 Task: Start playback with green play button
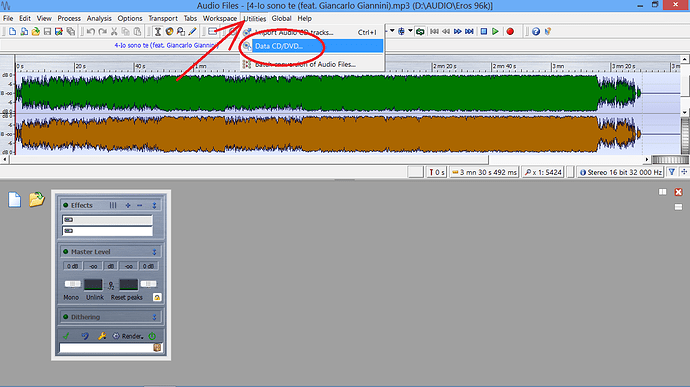[x=495, y=32]
